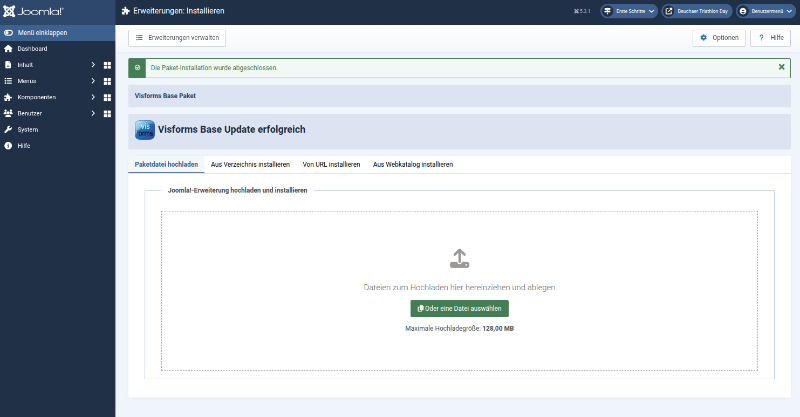Select the Paketdatei hochladen tab
Image resolution: width=800 pixels, height=417 pixels.
(166, 164)
